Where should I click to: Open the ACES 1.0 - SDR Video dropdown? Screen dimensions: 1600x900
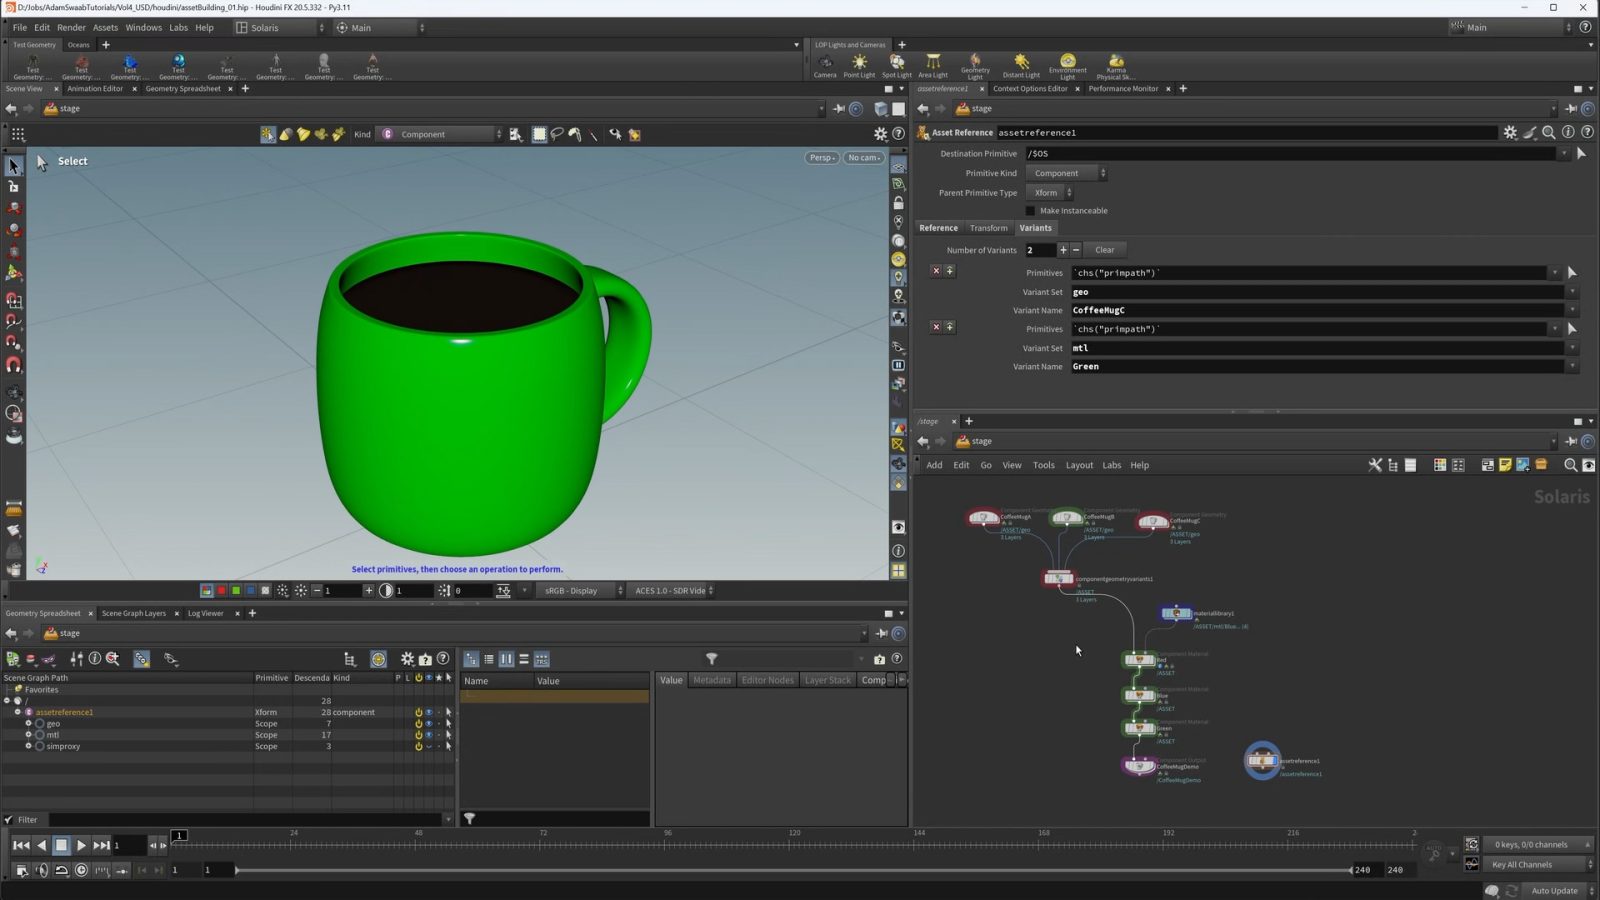(672, 590)
